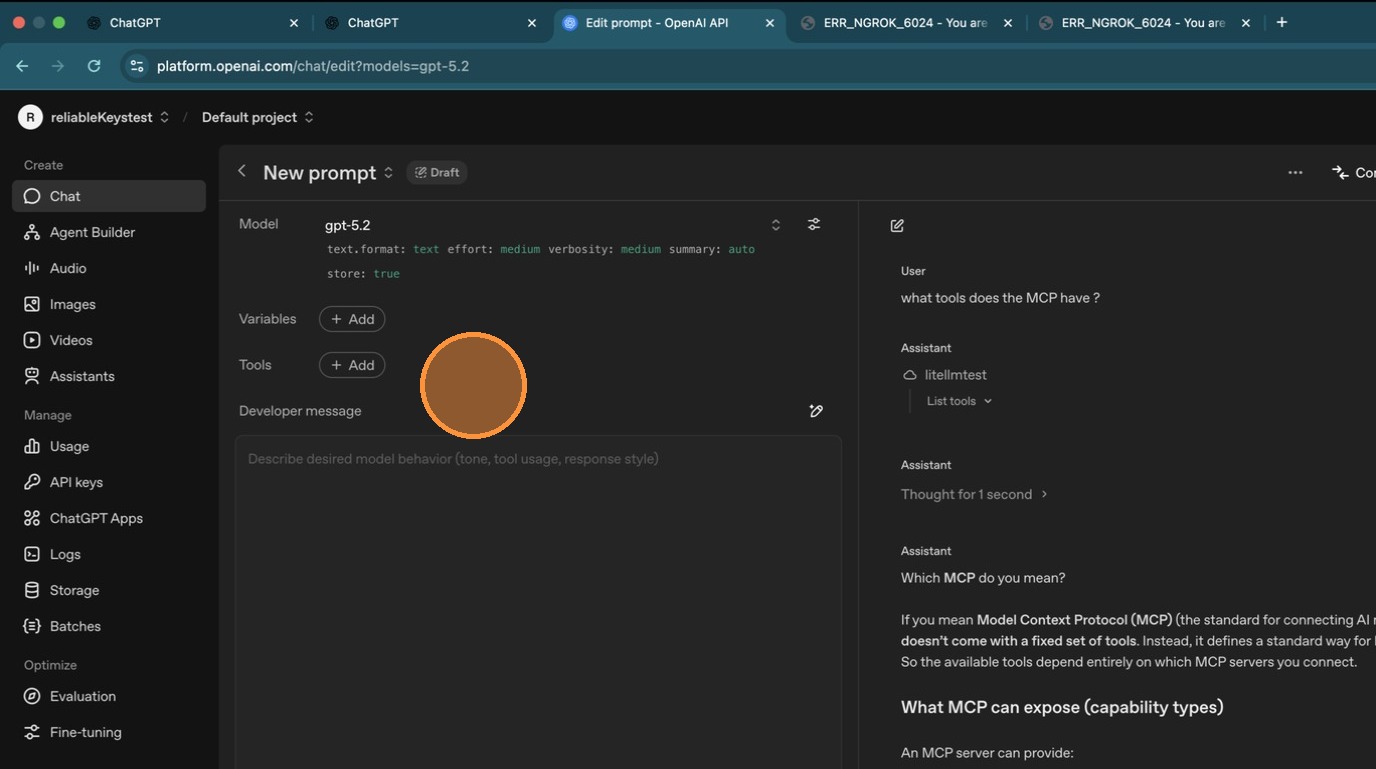1376x769 pixels.
Task: Click heading 'What MCP can expose'
Action: click(x=1062, y=707)
